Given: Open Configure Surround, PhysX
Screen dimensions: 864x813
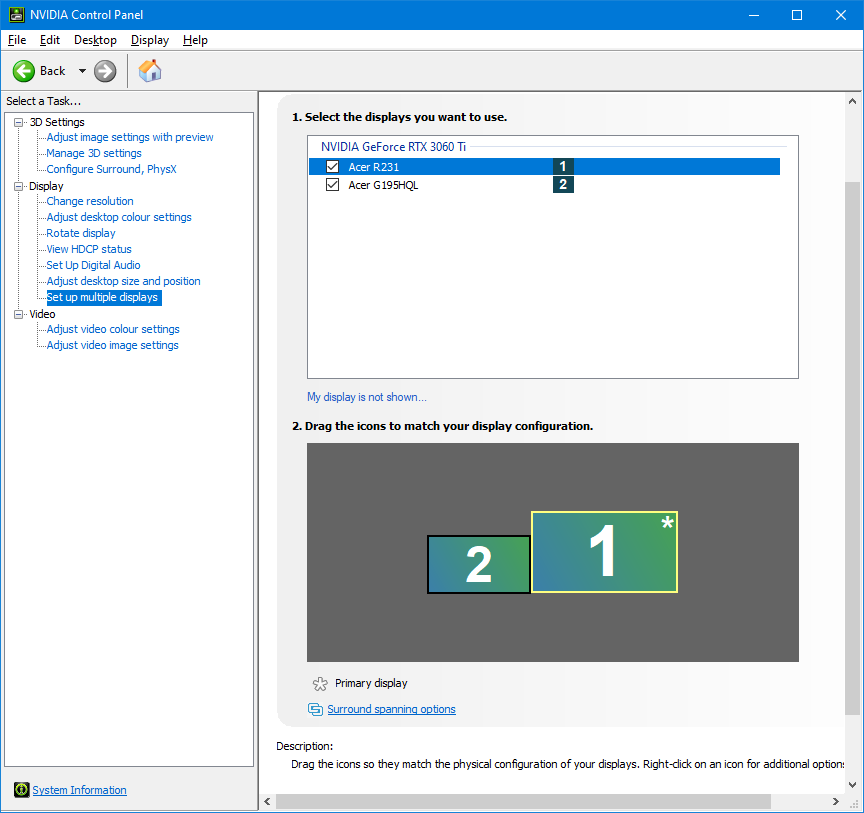Looking at the screenshot, I should pos(111,169).
